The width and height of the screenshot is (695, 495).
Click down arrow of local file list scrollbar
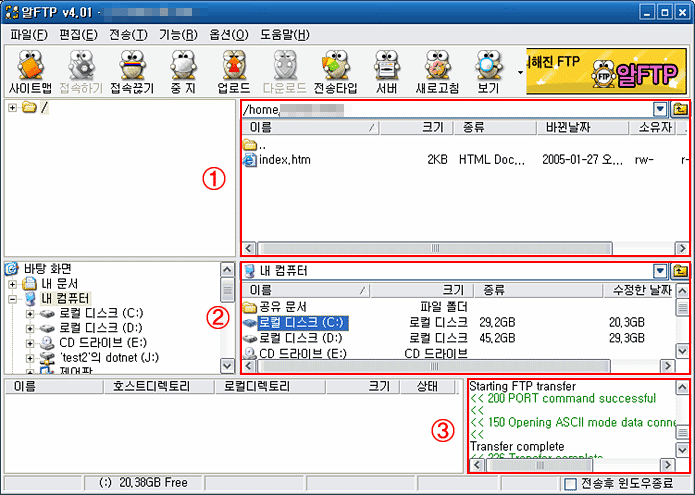(683, 351)
